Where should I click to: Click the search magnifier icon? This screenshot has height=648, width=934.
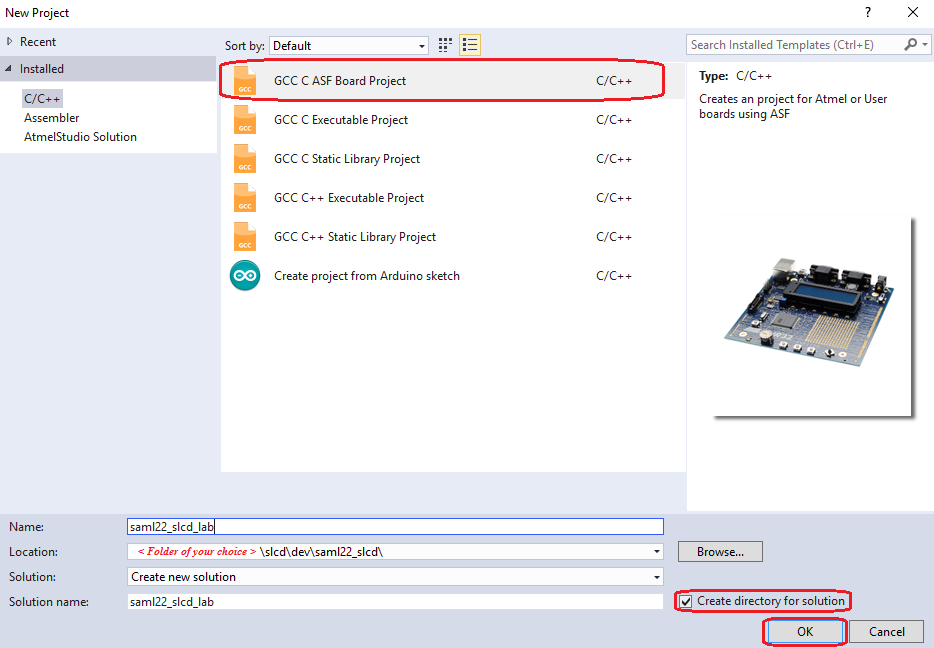click(x=910, y=45)
